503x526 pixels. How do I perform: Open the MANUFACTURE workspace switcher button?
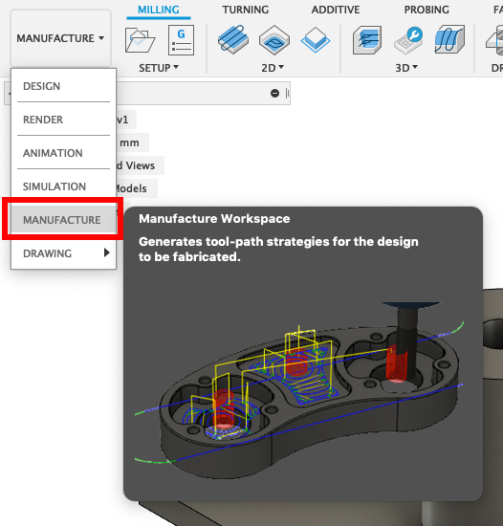(61, 38)
